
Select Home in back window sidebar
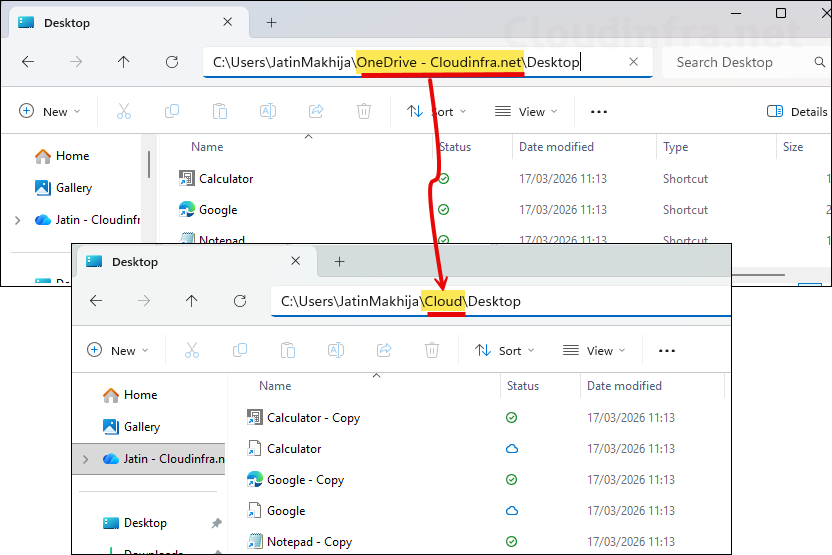pos(62,156)
